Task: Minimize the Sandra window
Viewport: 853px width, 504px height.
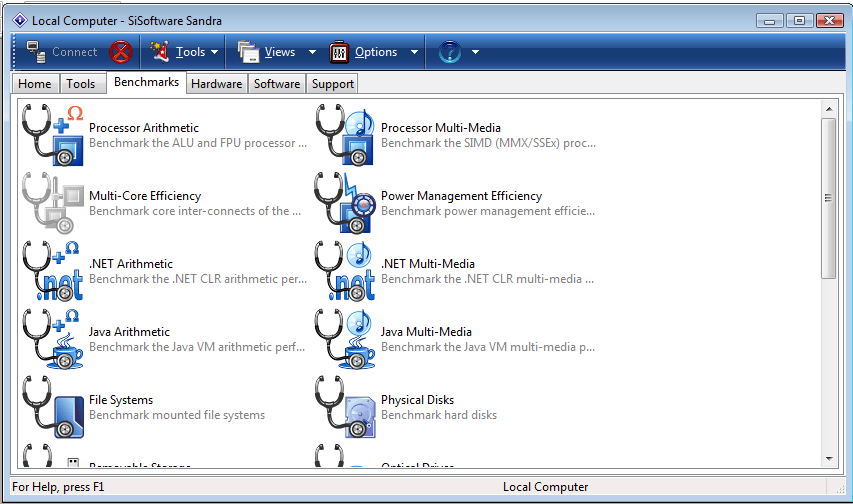Action: pos(769,21)
